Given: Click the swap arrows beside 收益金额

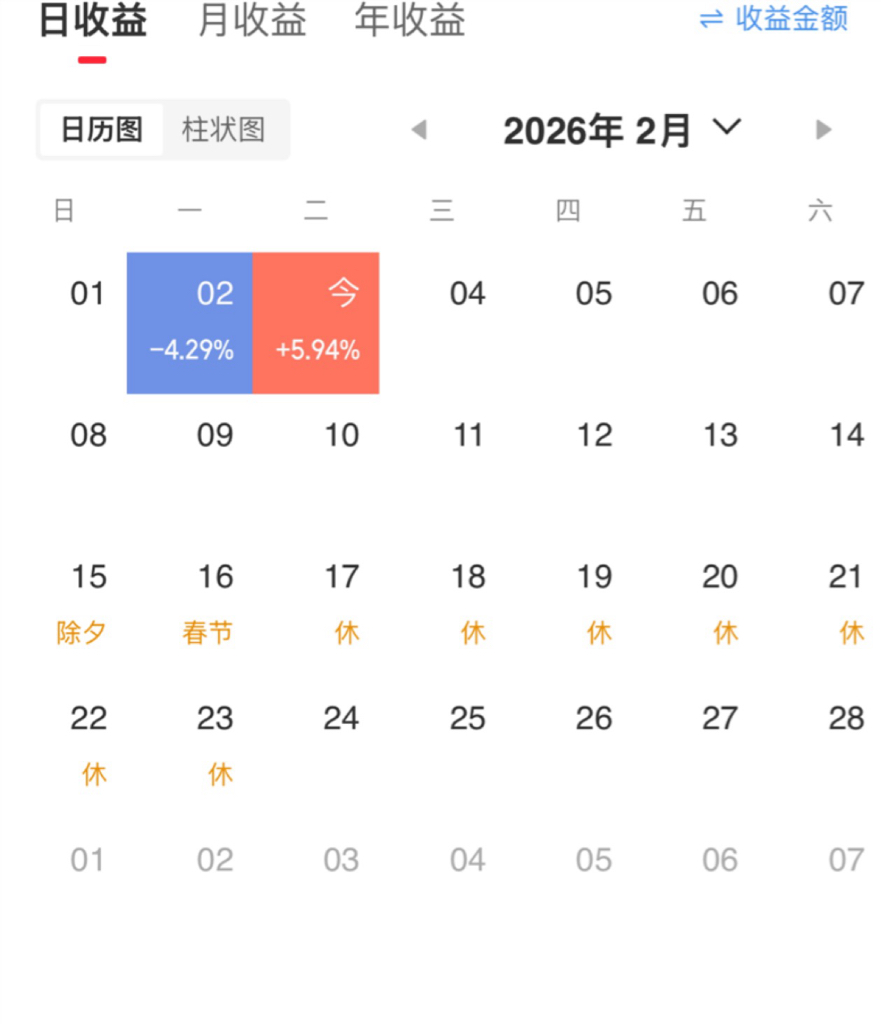Looking at the screenshot, I should pyautogui.click(x=711, y=20).
